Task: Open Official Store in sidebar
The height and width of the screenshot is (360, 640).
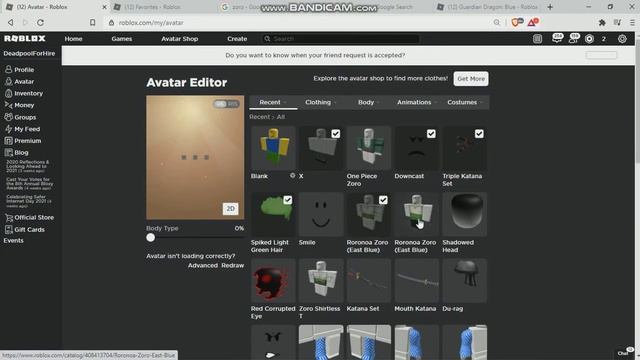Action: point(29,218)
